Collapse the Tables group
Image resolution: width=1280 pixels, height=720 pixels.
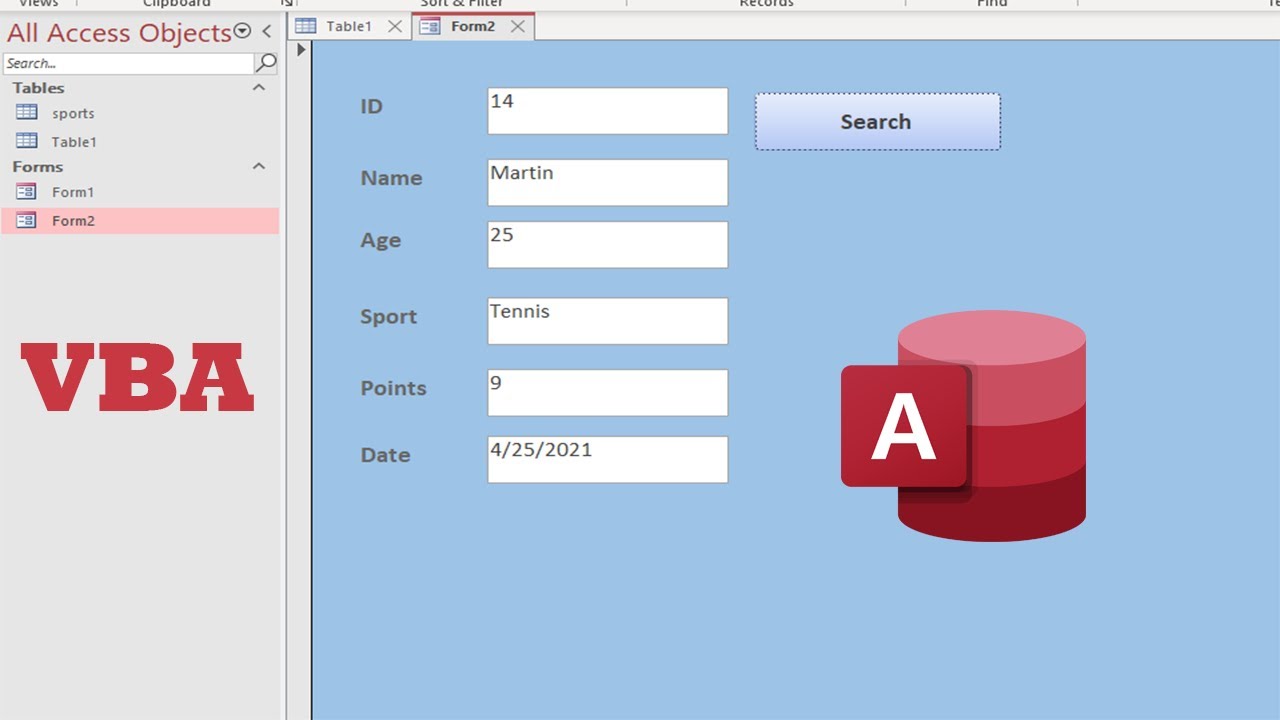point(259,88)
